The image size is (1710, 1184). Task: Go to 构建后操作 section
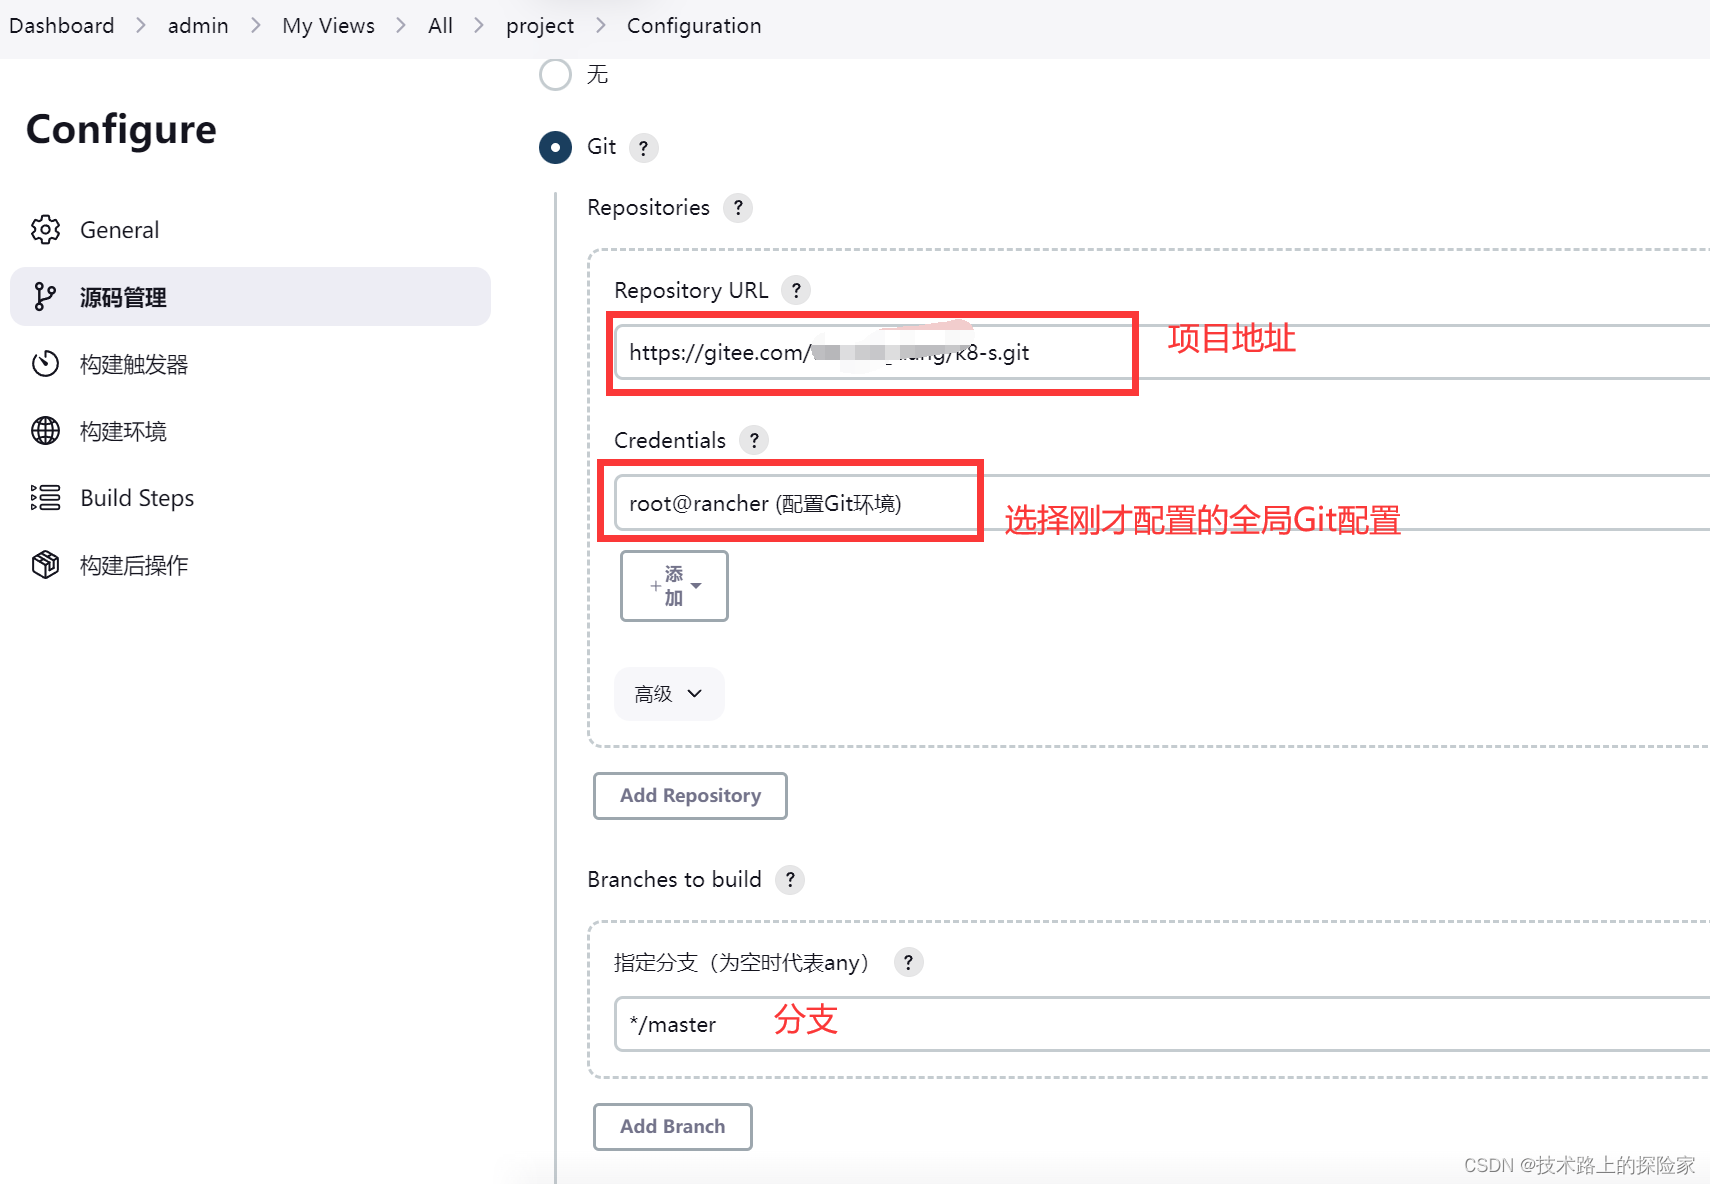[250, 565]
